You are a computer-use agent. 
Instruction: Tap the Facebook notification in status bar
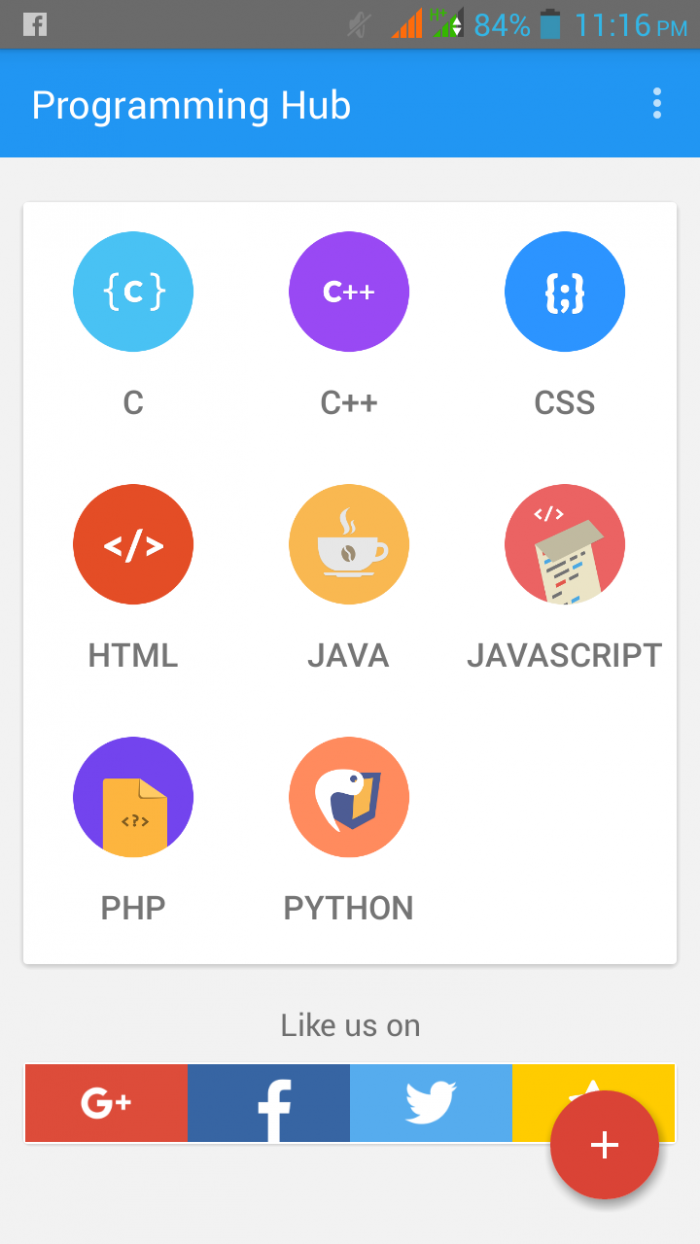point(35,25)
